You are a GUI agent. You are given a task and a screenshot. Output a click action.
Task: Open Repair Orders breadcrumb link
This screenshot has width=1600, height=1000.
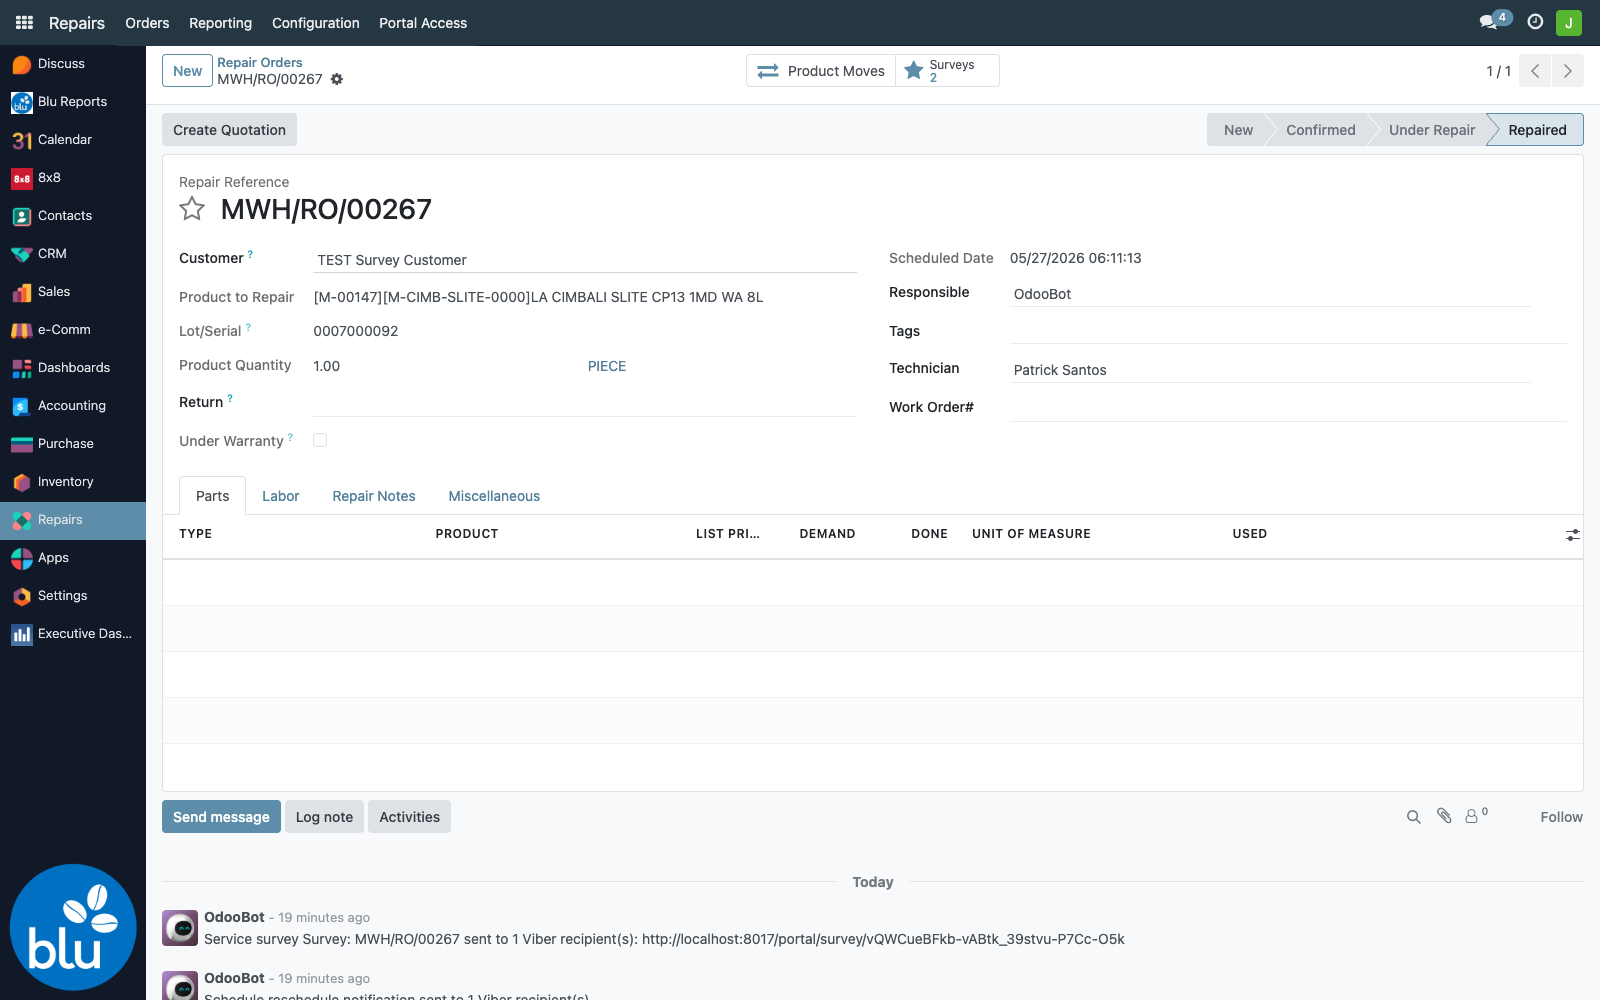[260, 62]
